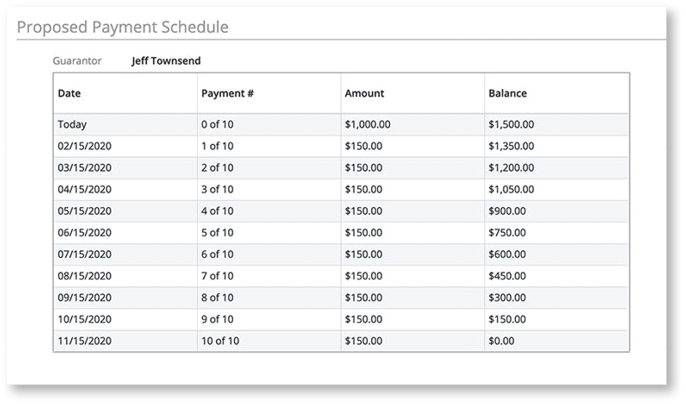The width and height of the screenshot is (686, 404).
Task: Click the $600.00 balance cell
Action: (507, 254)
